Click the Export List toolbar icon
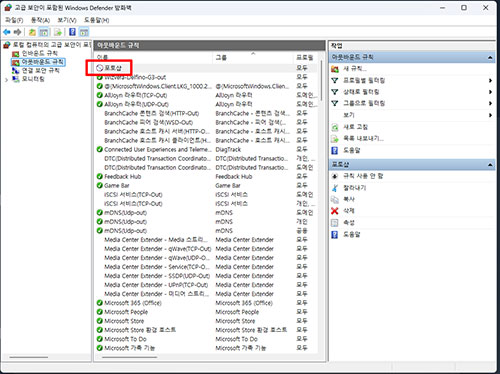500x374 pixels. [58, 32]
